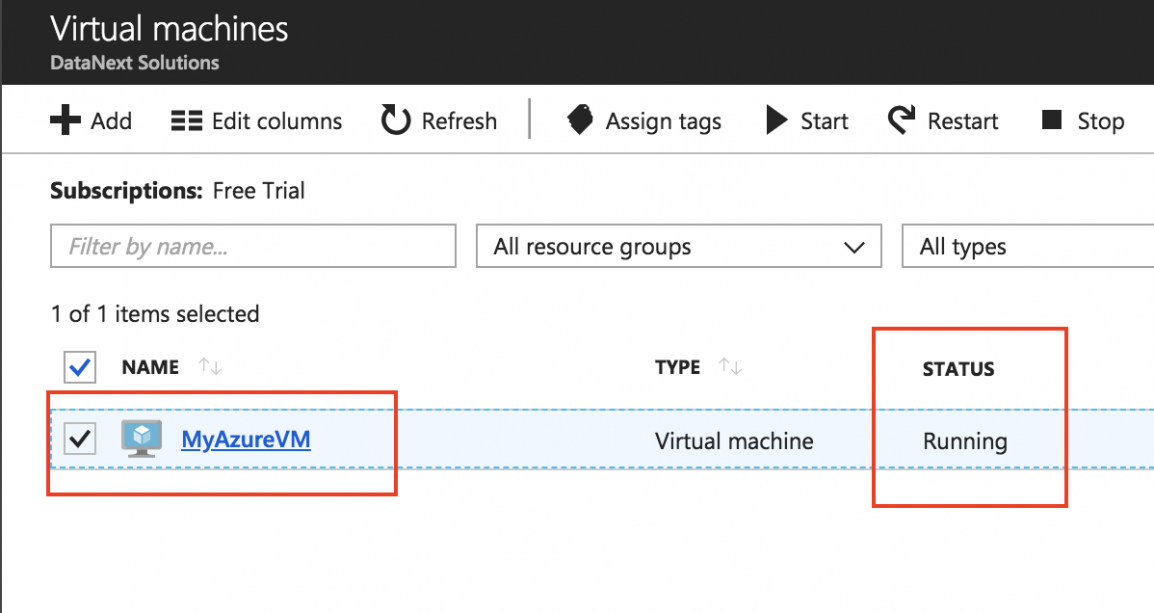Select the Edit columns icon
Image resolution: width=1154 pixels, height=613 pixels.
[x=186, y=120]
